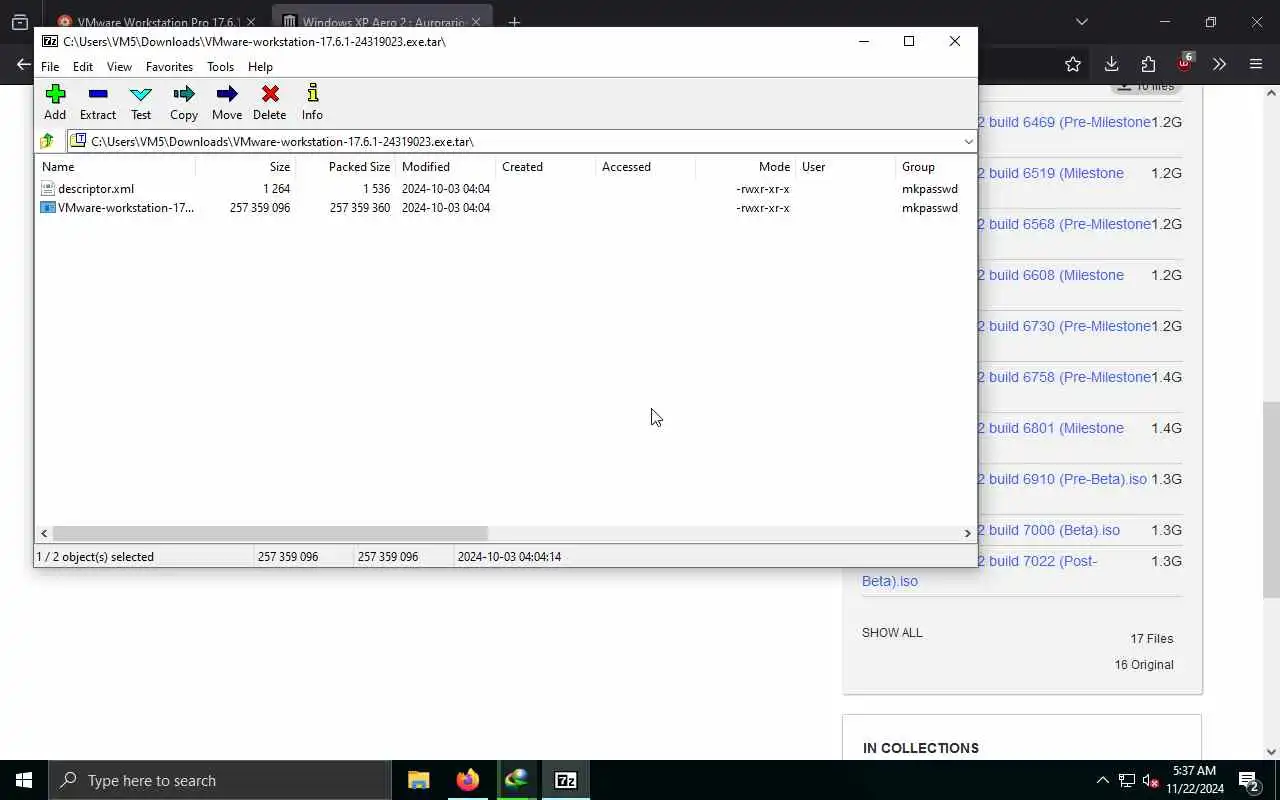Select the VMware-workstation-17... file row
Viewport: 1280px width, 800px height.
(x=505, y=208)
